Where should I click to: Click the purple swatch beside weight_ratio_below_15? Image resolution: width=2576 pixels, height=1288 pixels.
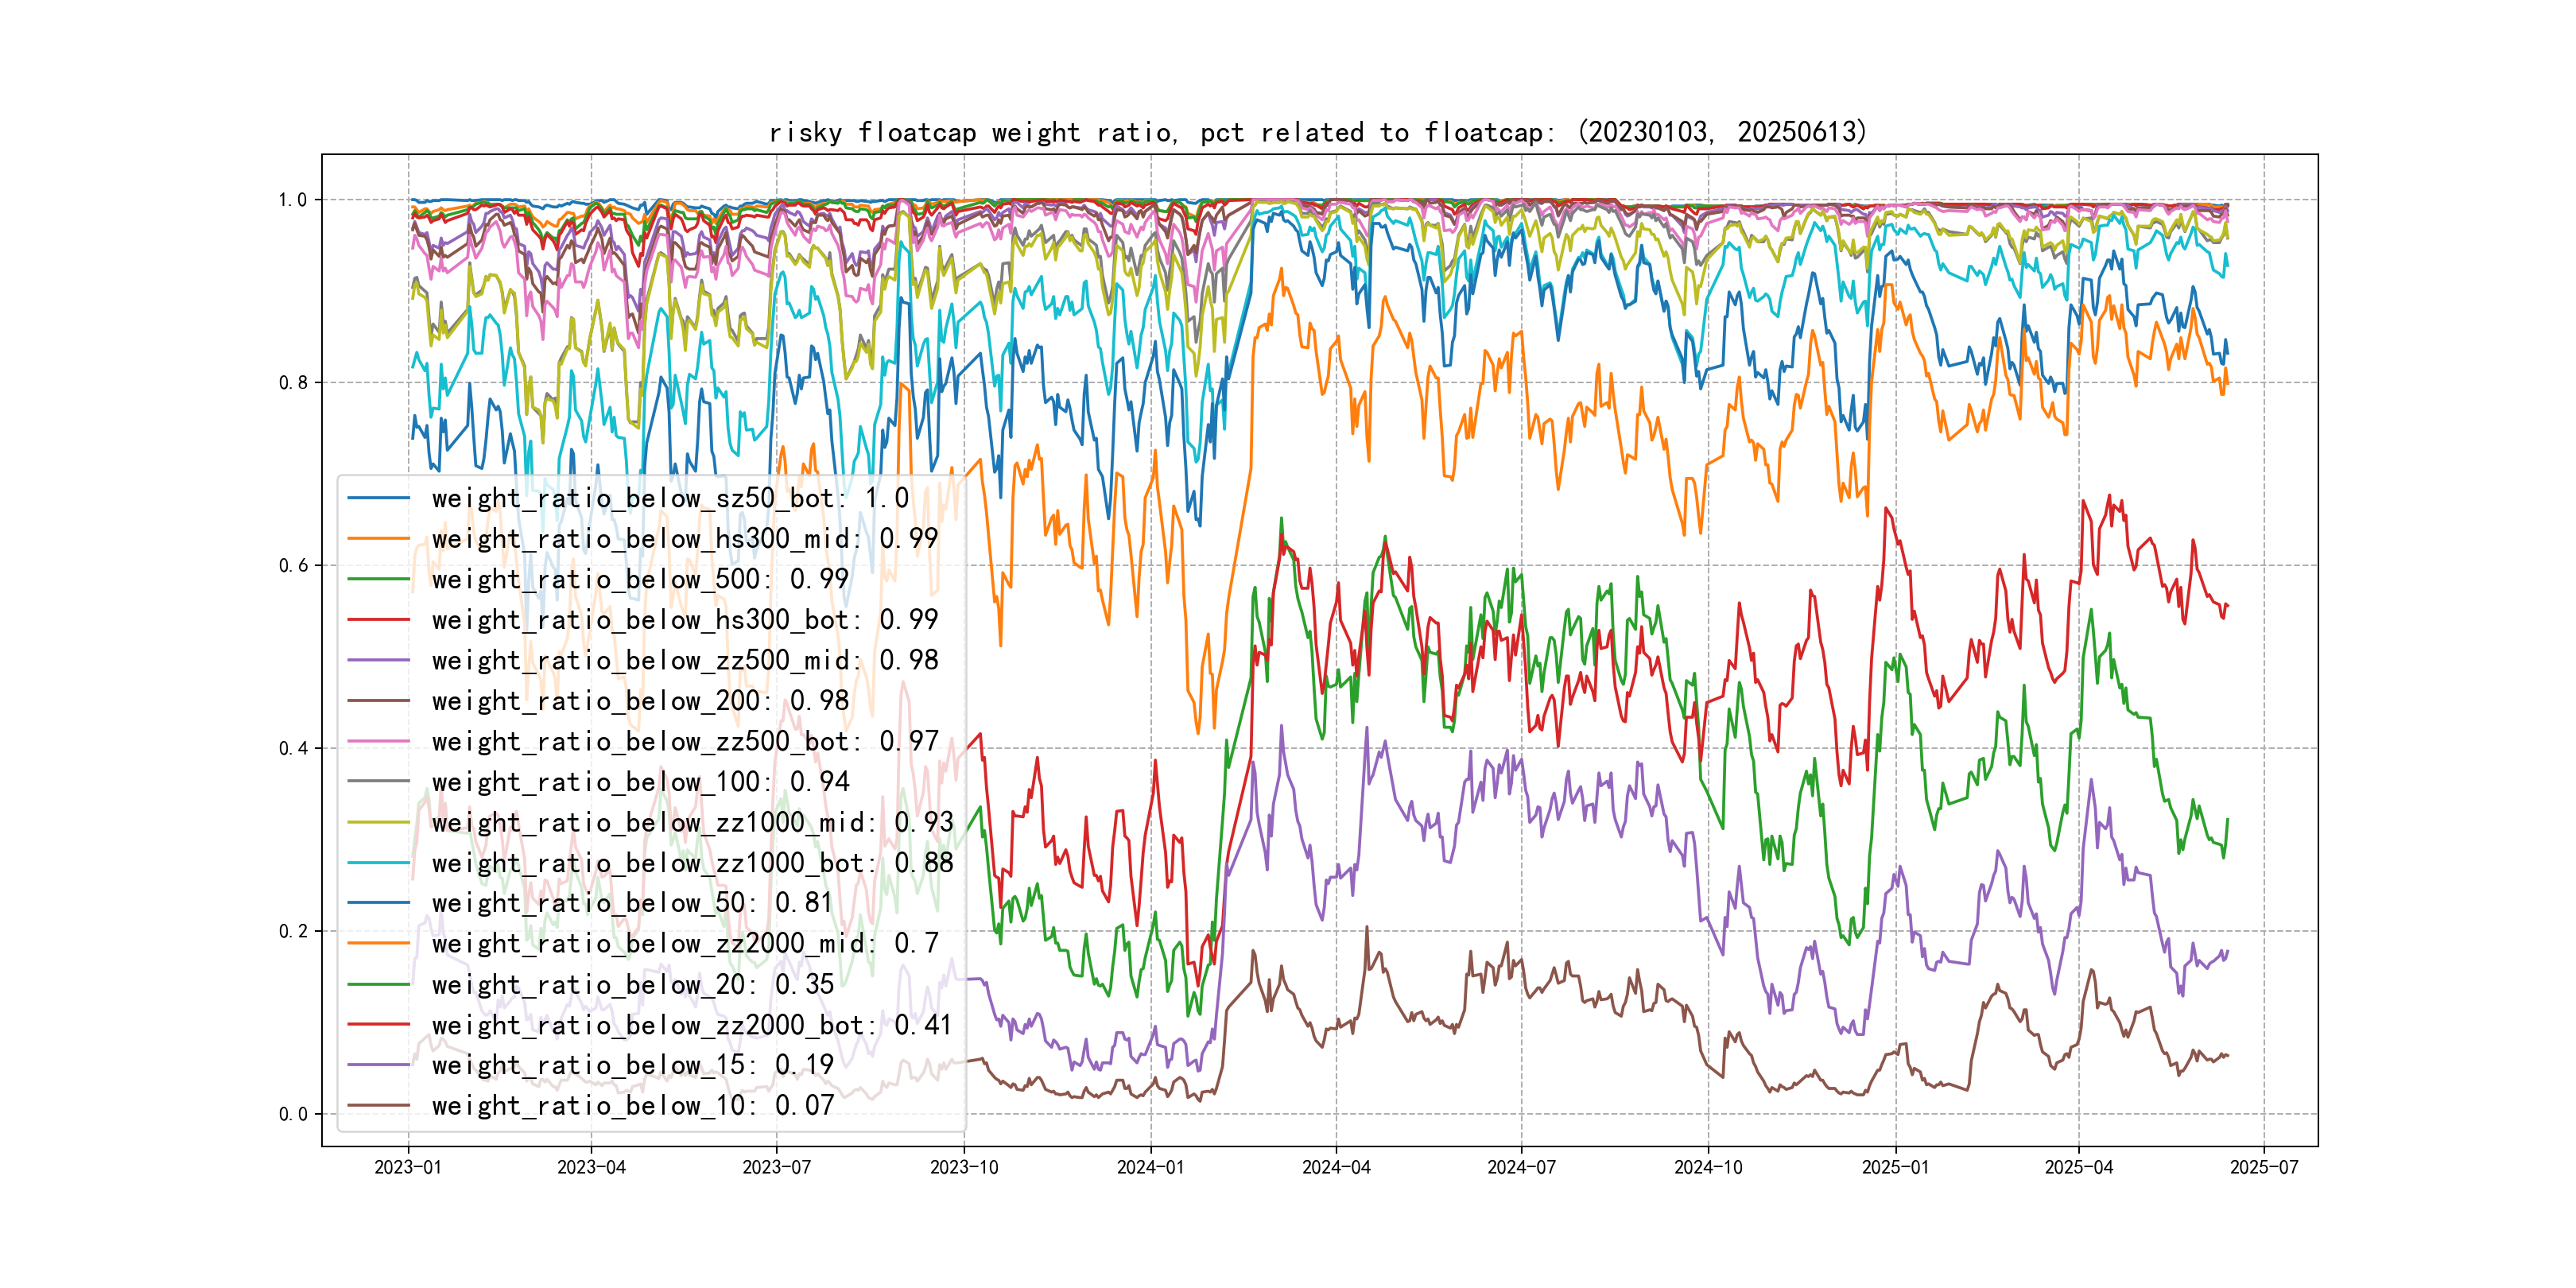point(379,1065)
